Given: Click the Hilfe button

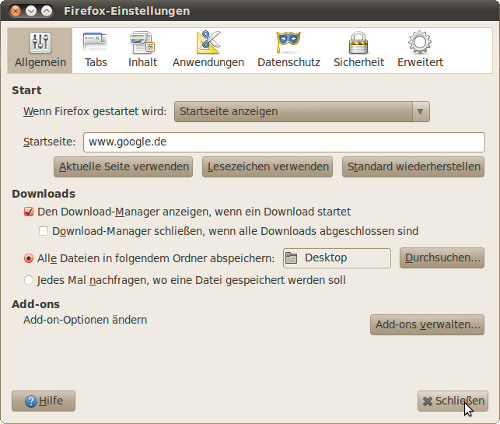Looking at the screenshot, I should tap(43, 401).
